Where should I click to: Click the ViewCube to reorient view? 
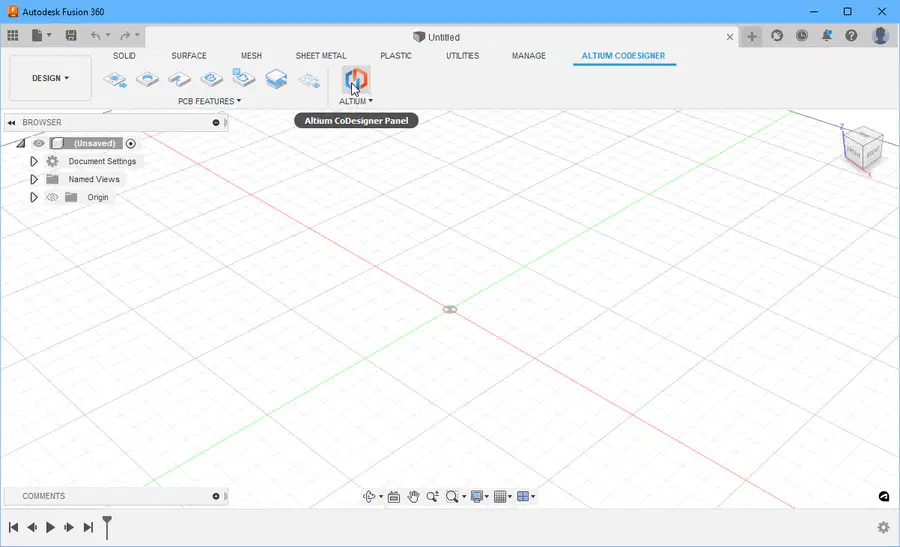863,150
